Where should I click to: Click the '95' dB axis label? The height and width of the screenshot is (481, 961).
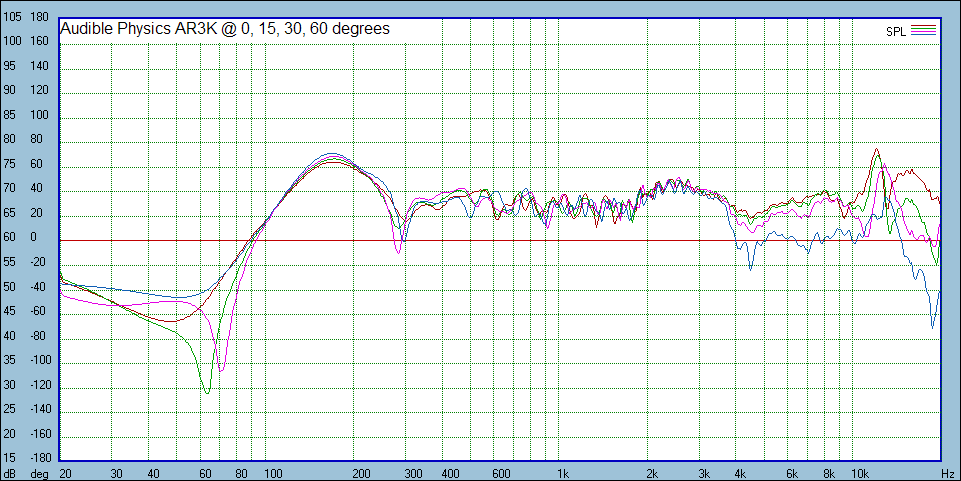(x=10, y=66)
